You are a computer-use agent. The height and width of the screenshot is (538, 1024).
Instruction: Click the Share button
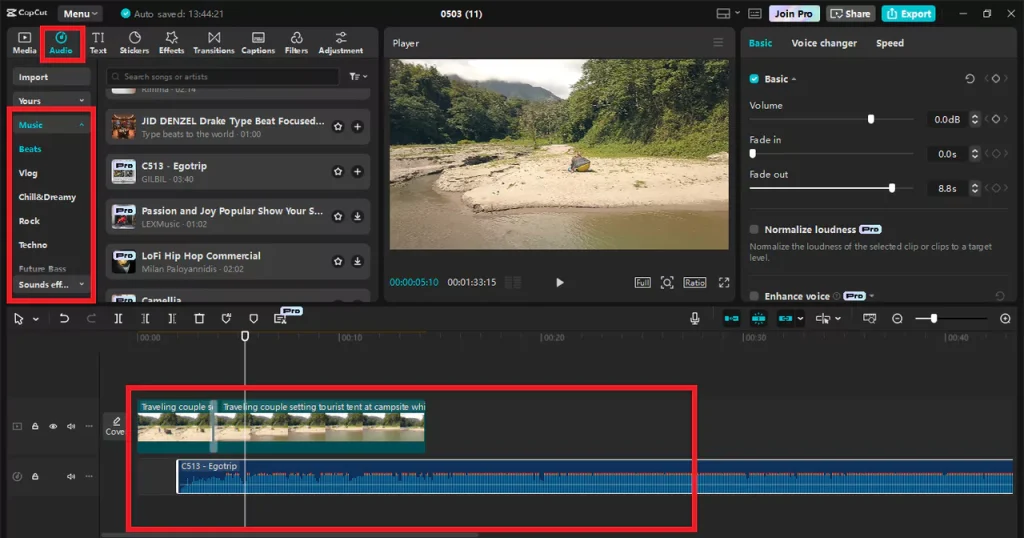(x=850, y=14)
